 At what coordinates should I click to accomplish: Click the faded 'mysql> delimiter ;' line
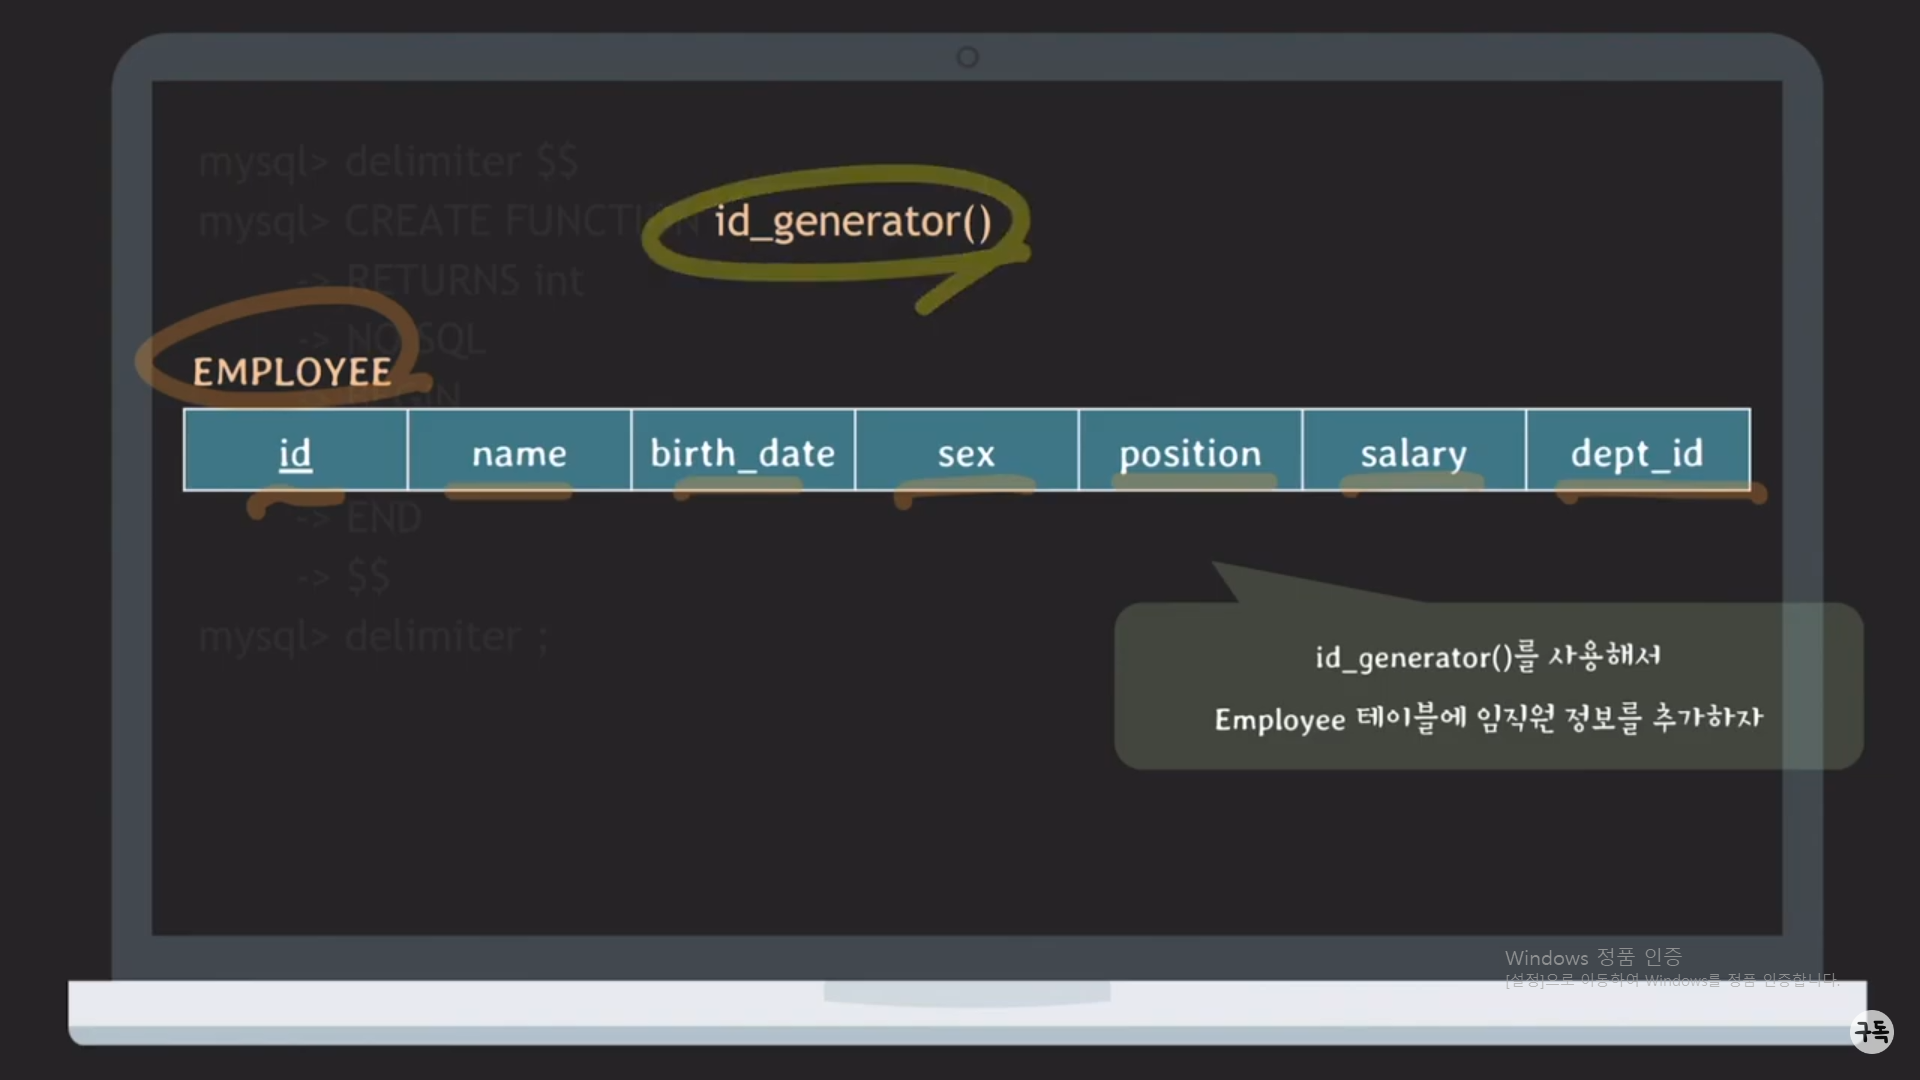coord(373,637)
